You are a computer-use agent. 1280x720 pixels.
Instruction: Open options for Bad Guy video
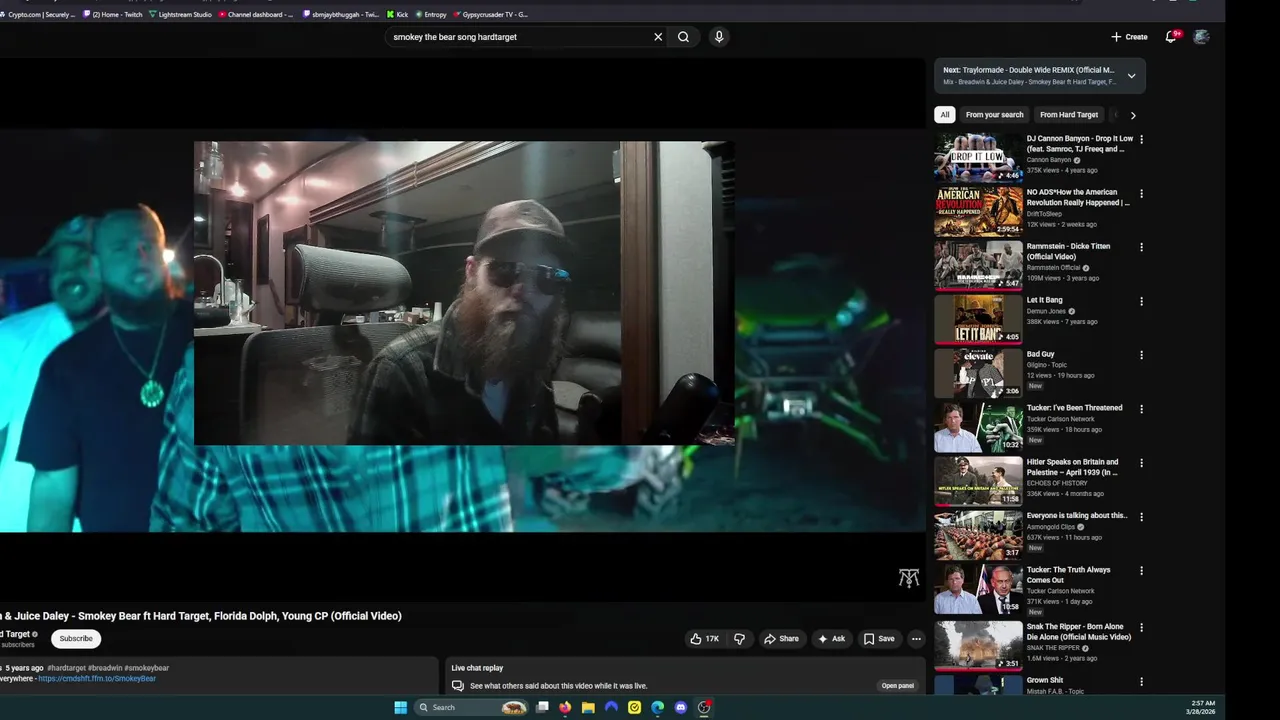click(x=1141, y=355)
